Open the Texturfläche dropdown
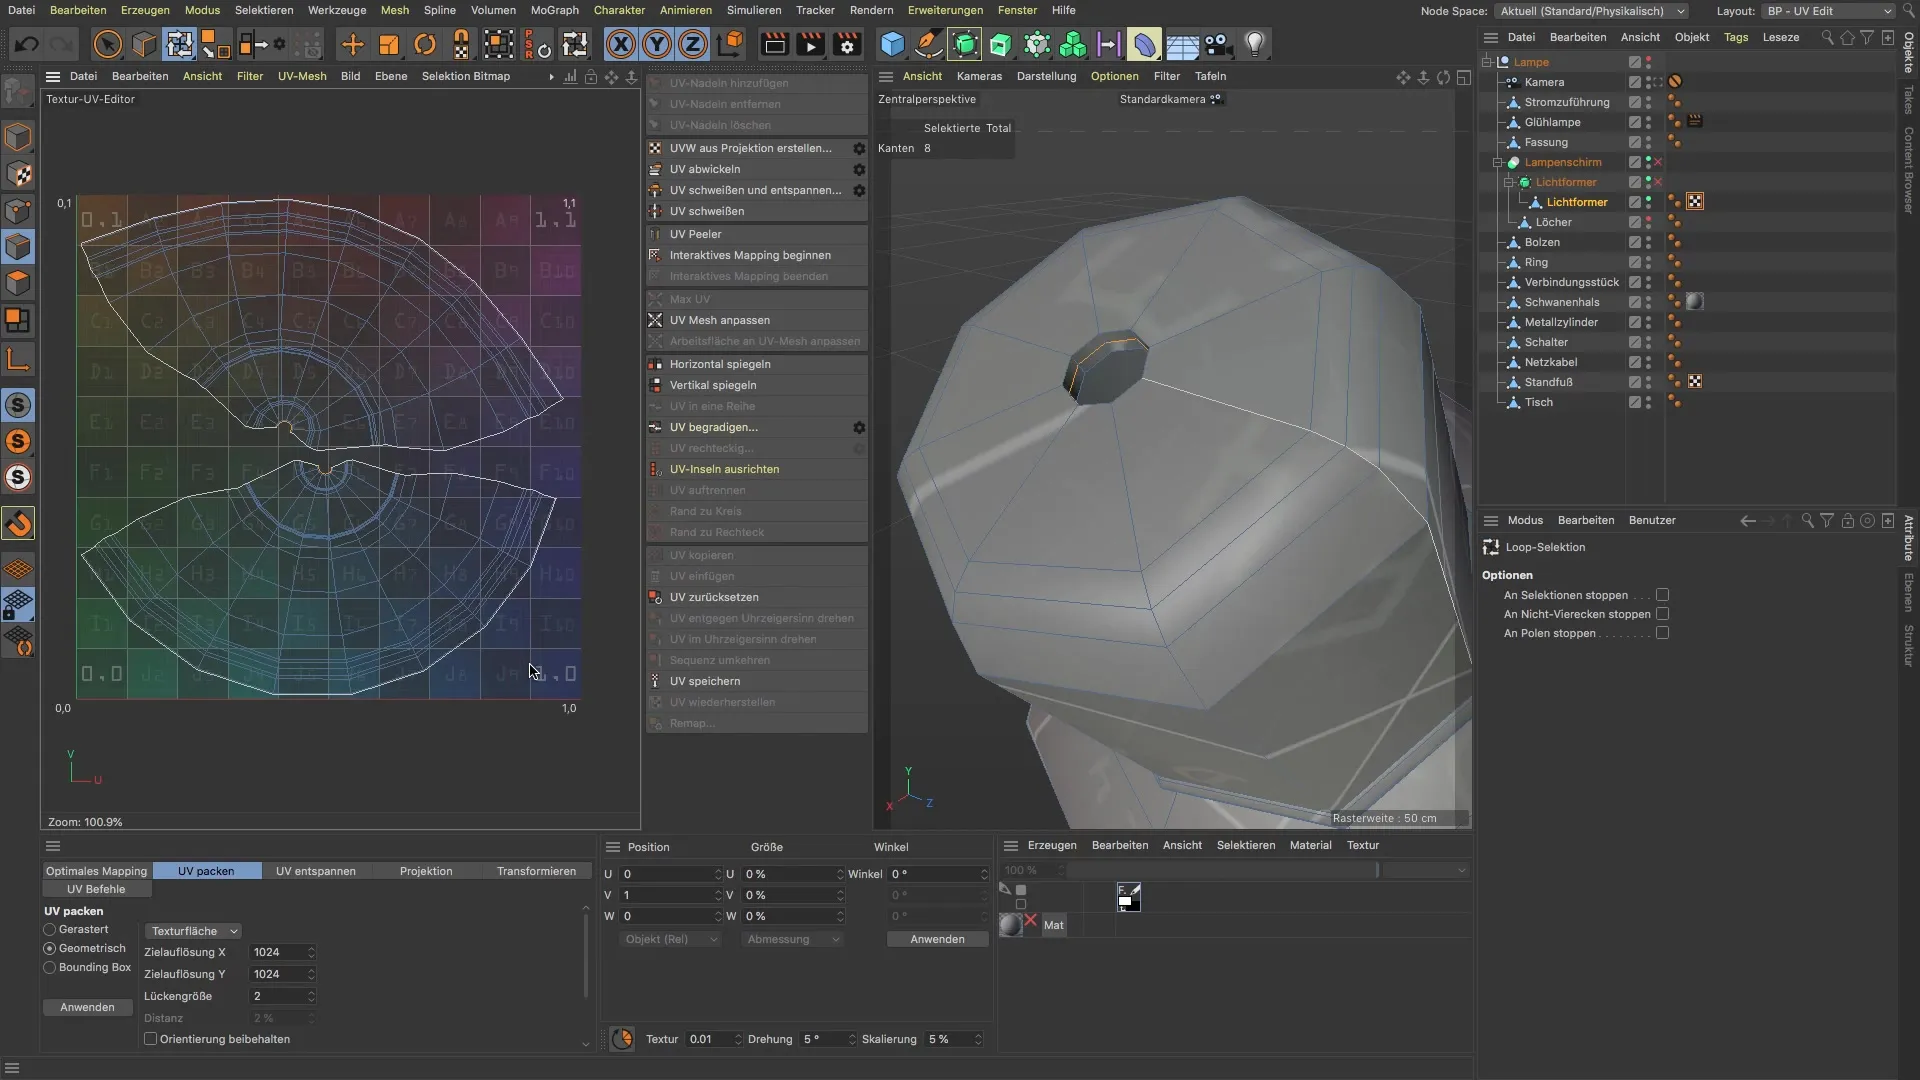The image size is (1920, 1080). [192, 931]
